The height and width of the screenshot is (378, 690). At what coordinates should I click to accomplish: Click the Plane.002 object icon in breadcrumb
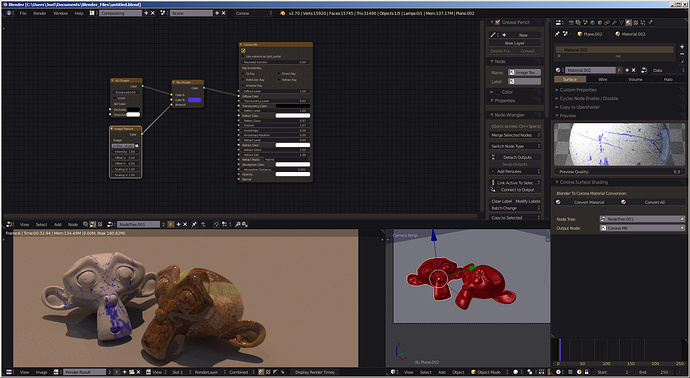coord(580,34)
